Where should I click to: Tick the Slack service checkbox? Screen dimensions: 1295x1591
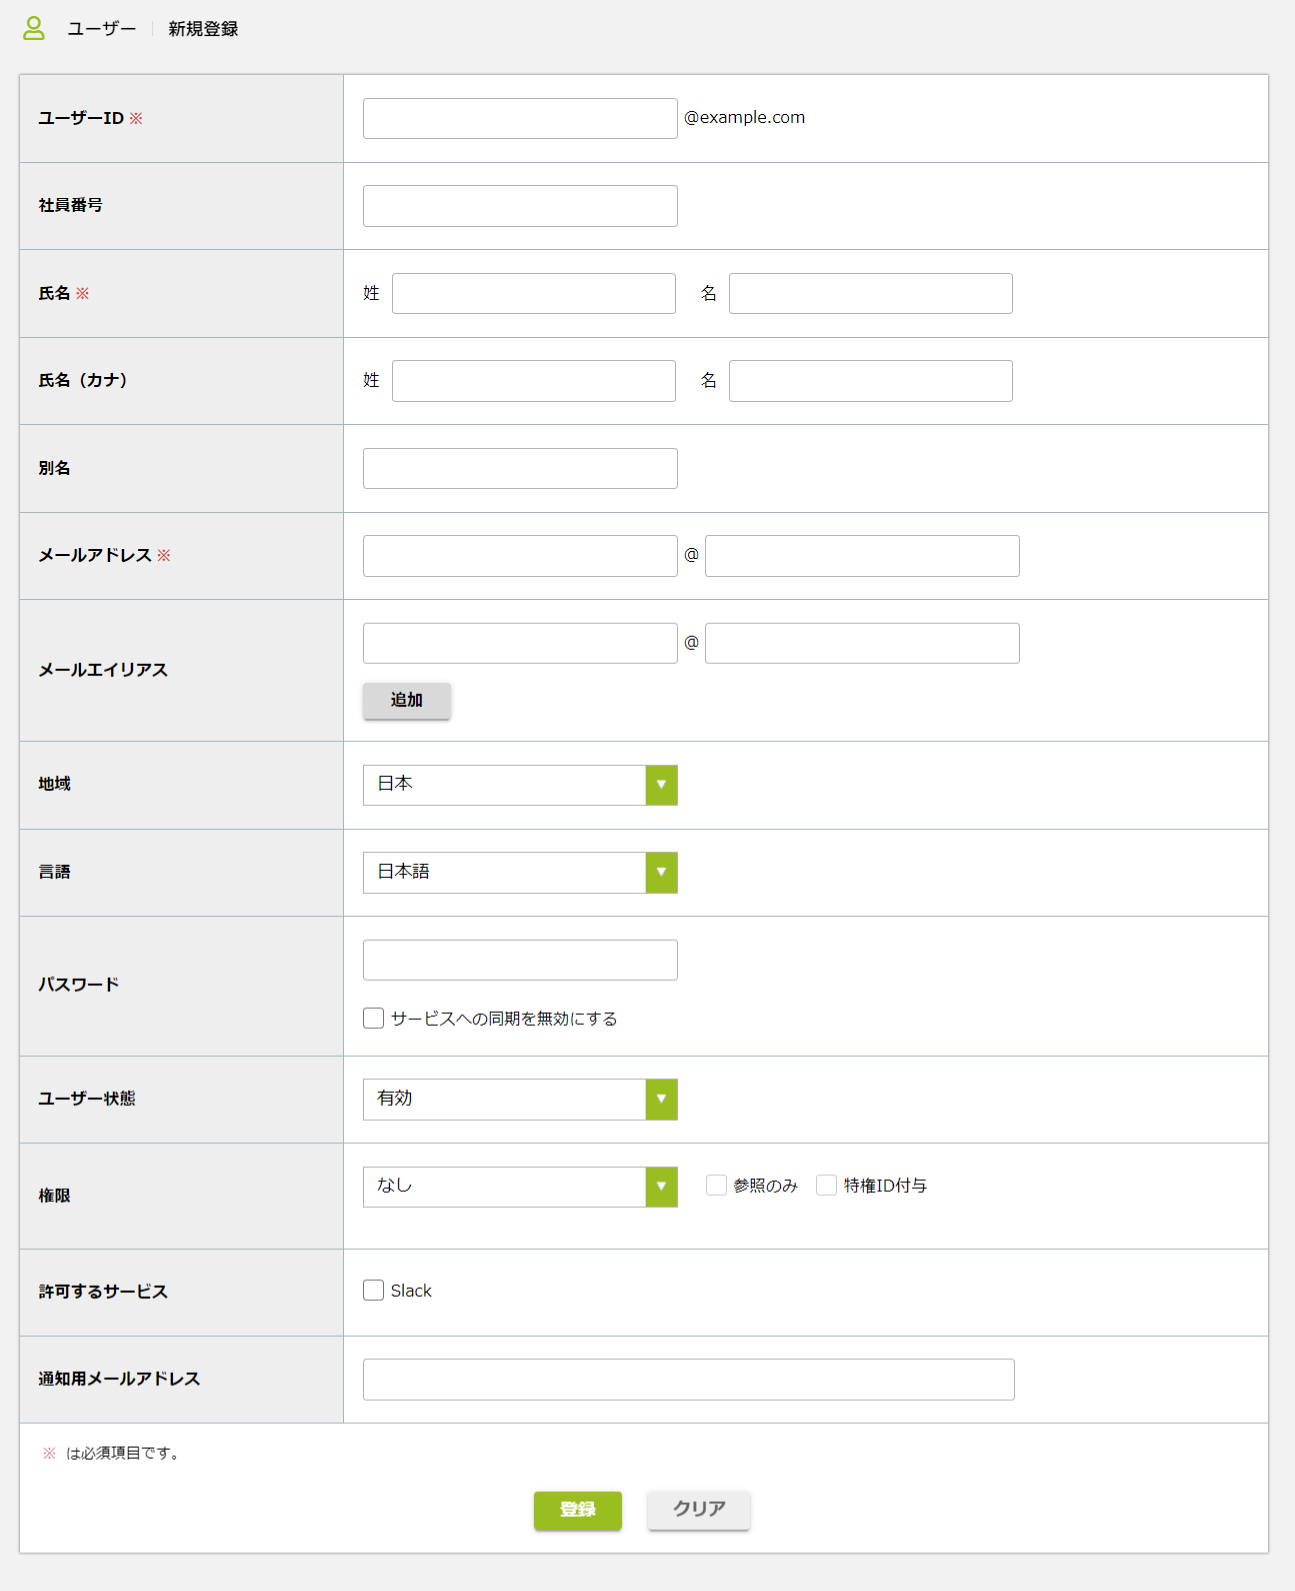pyautogui.click(x=374, y=1290)
